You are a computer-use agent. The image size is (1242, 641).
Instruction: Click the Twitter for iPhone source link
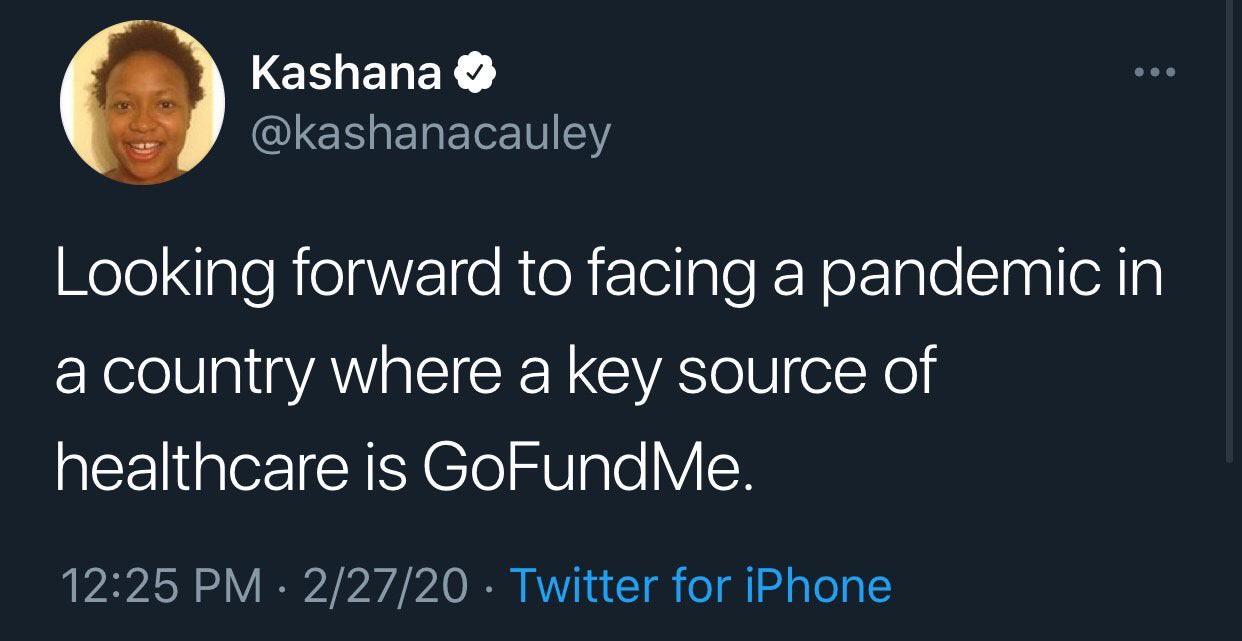click(x=700, y=585)
